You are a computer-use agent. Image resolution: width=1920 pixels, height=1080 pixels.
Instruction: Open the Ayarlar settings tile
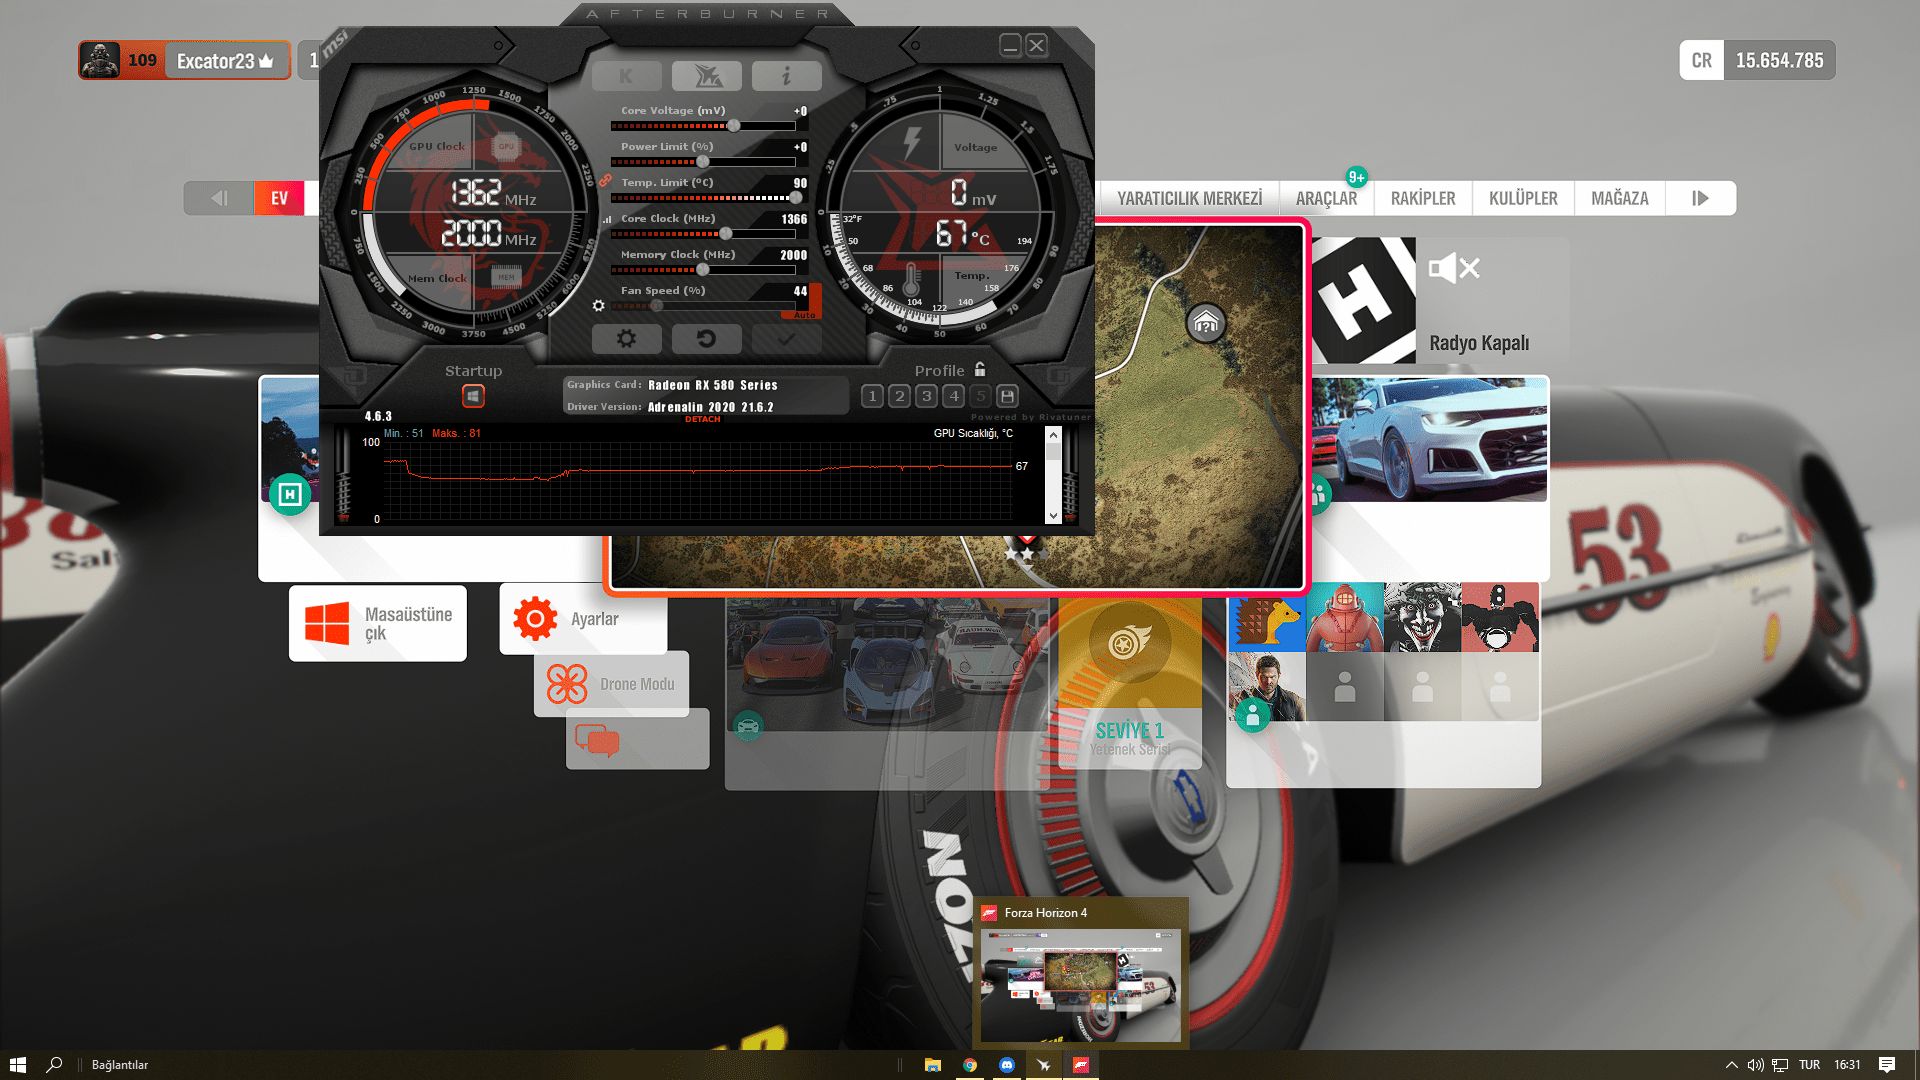pos(583,619)
